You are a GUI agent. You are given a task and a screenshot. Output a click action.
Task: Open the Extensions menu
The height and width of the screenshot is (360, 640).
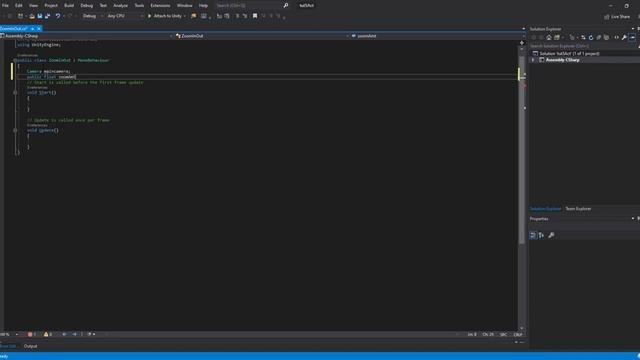160,6
